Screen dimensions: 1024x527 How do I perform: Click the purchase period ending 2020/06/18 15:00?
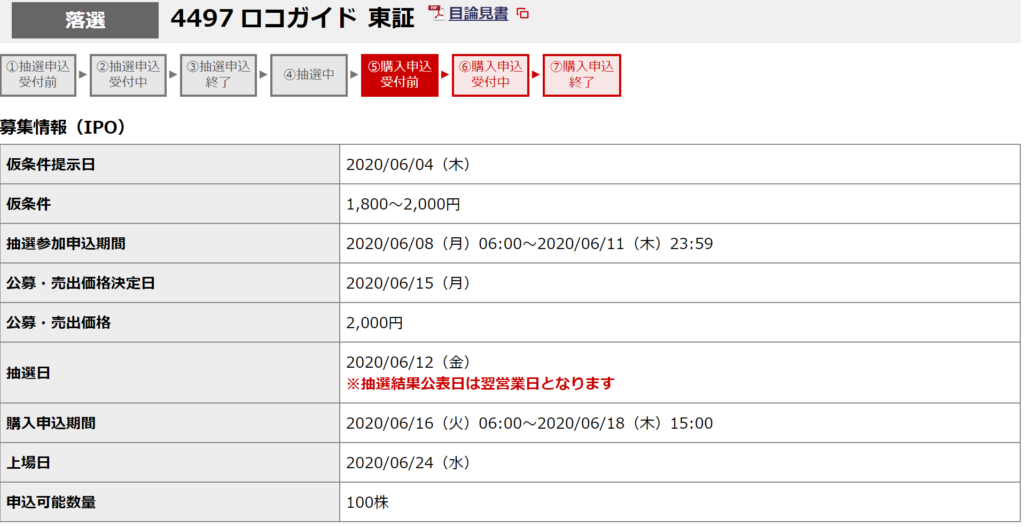pos(530,423)
